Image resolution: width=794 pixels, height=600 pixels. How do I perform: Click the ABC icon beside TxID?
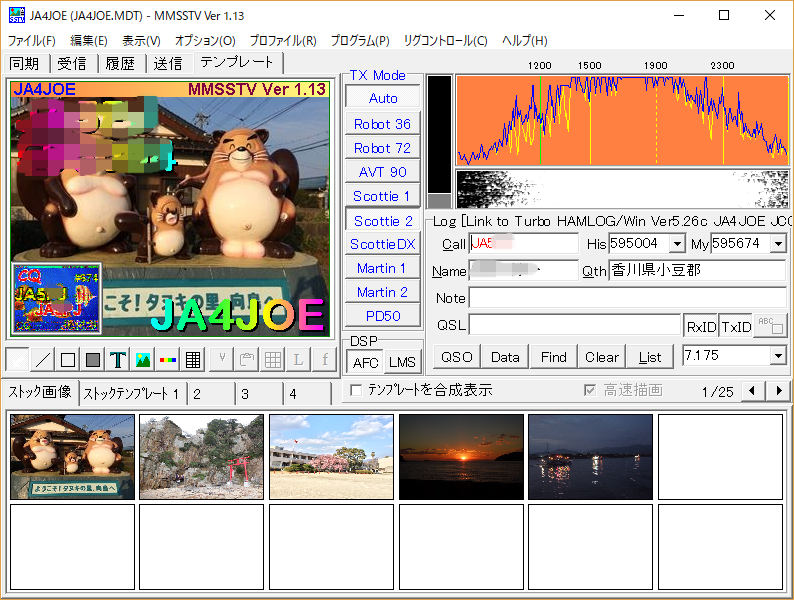(x=770, y=326)
